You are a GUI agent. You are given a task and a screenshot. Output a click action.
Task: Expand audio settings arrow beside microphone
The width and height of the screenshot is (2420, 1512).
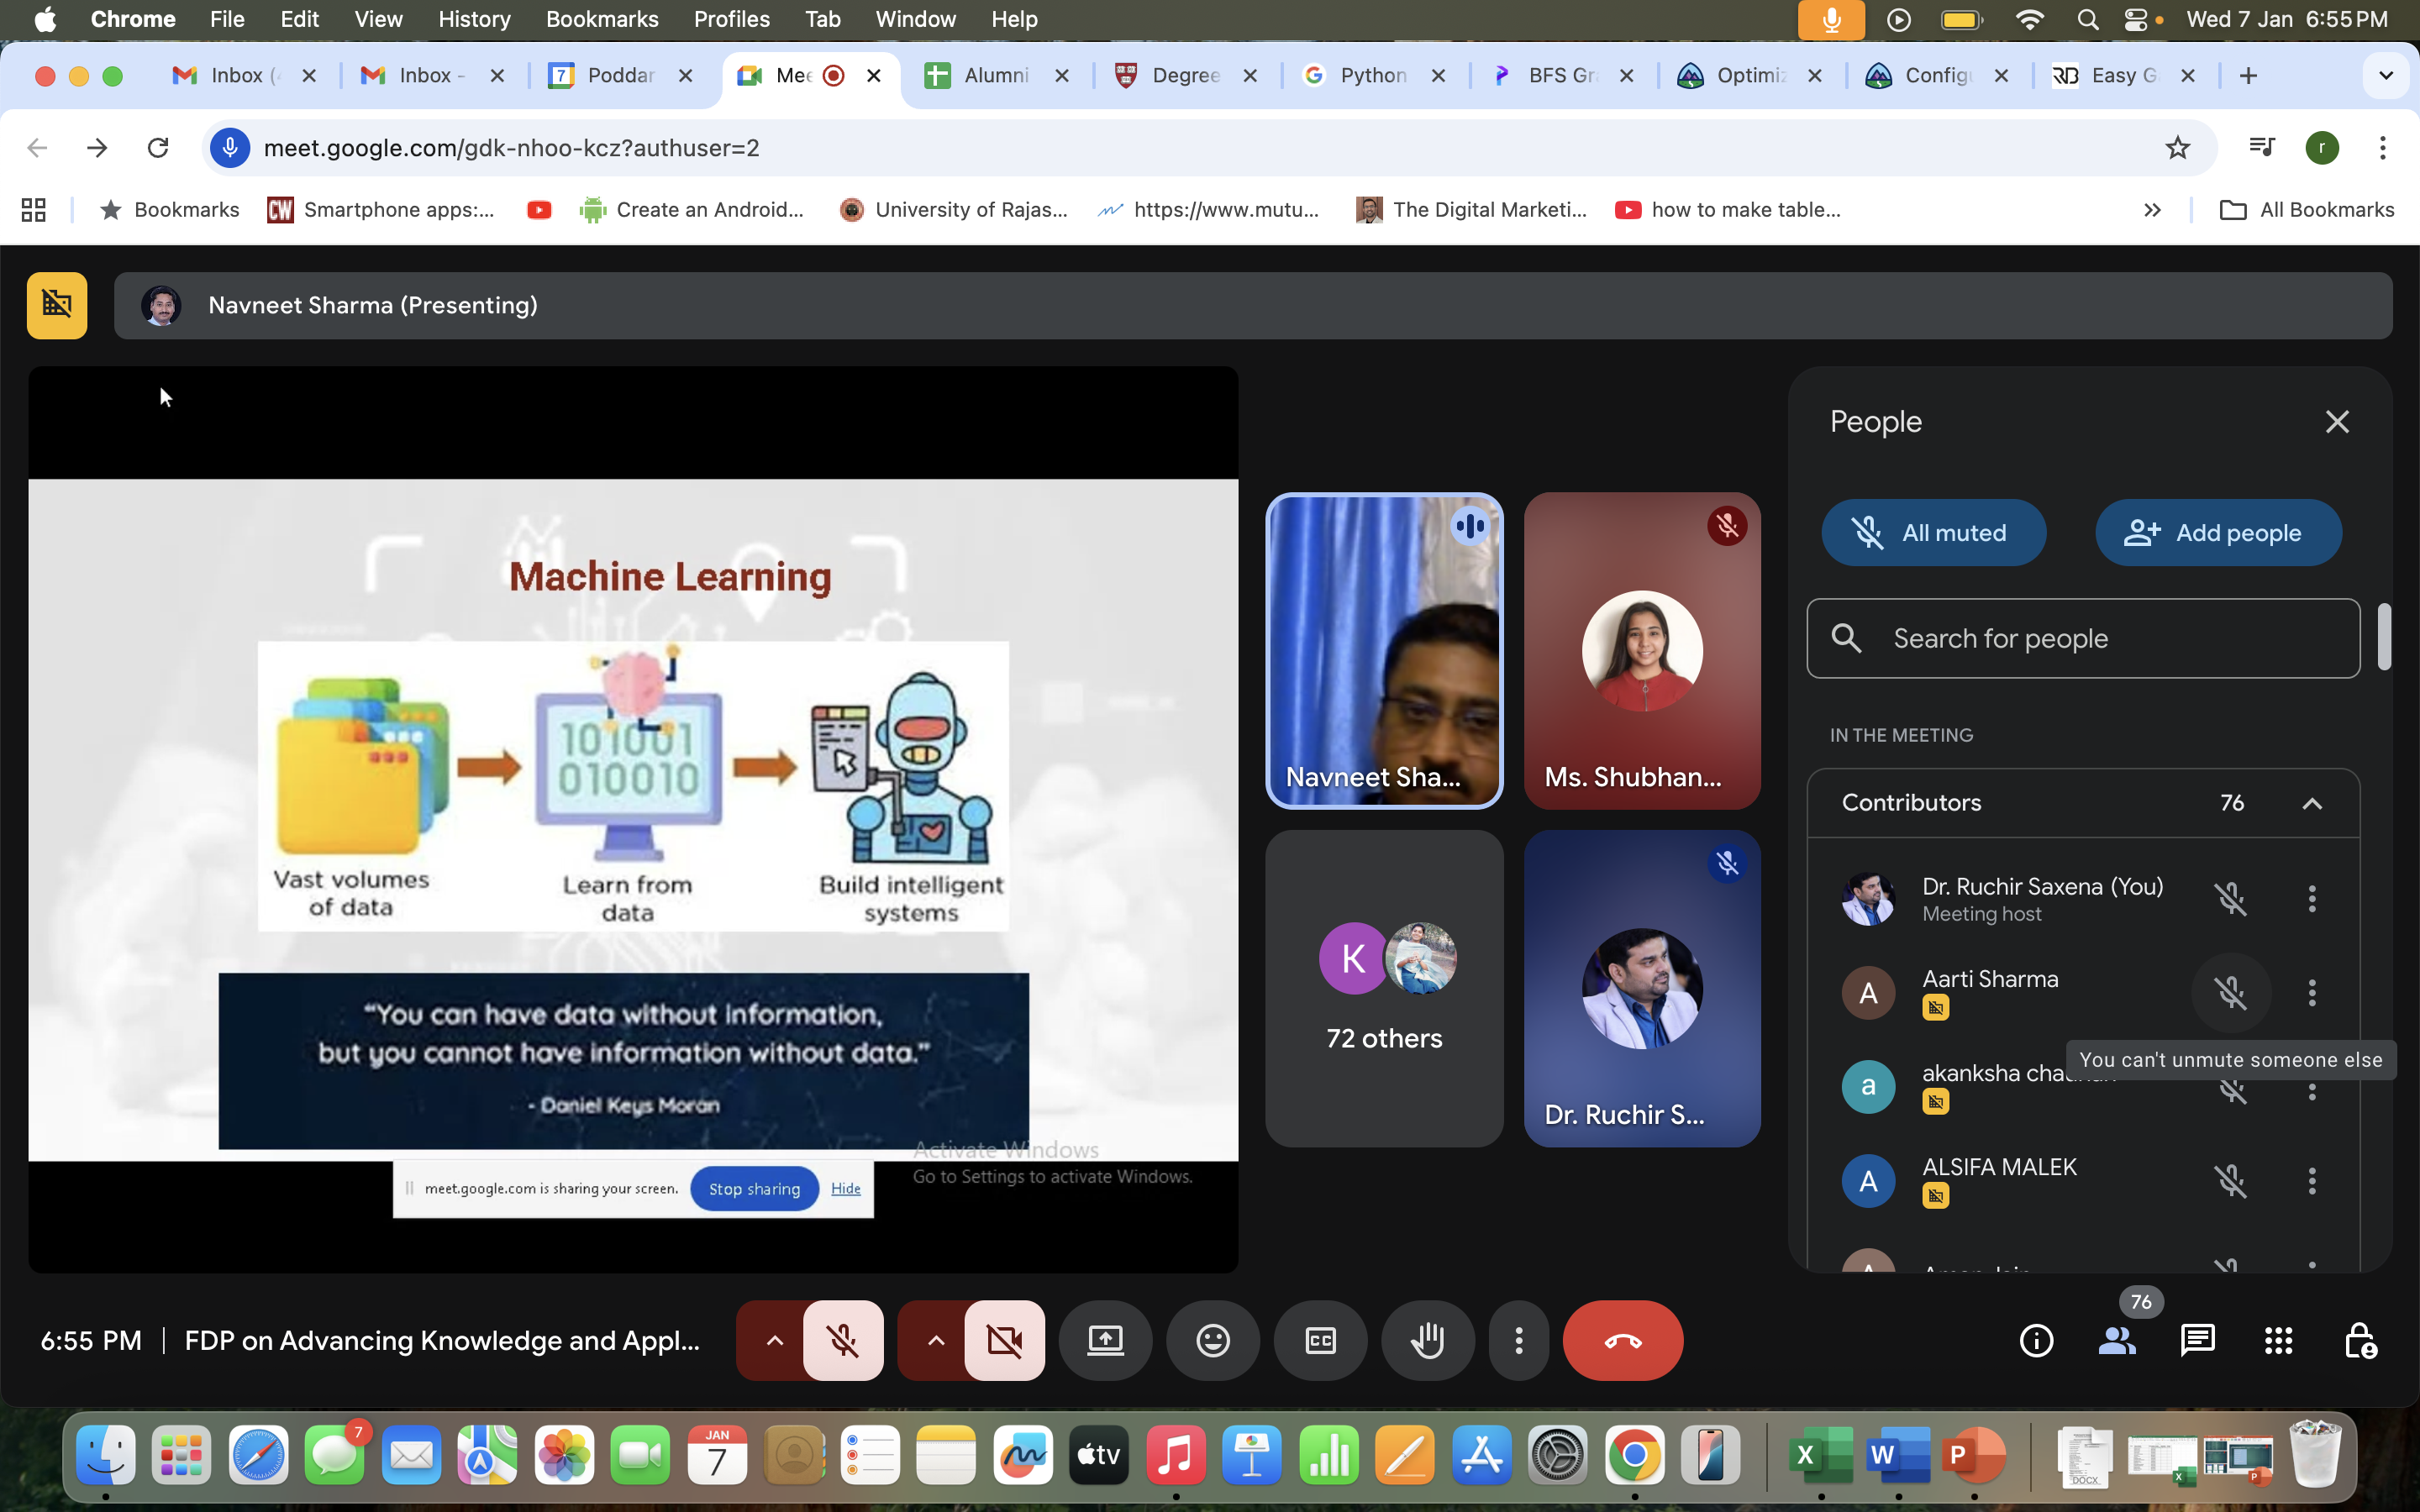tap(774, 1340)
